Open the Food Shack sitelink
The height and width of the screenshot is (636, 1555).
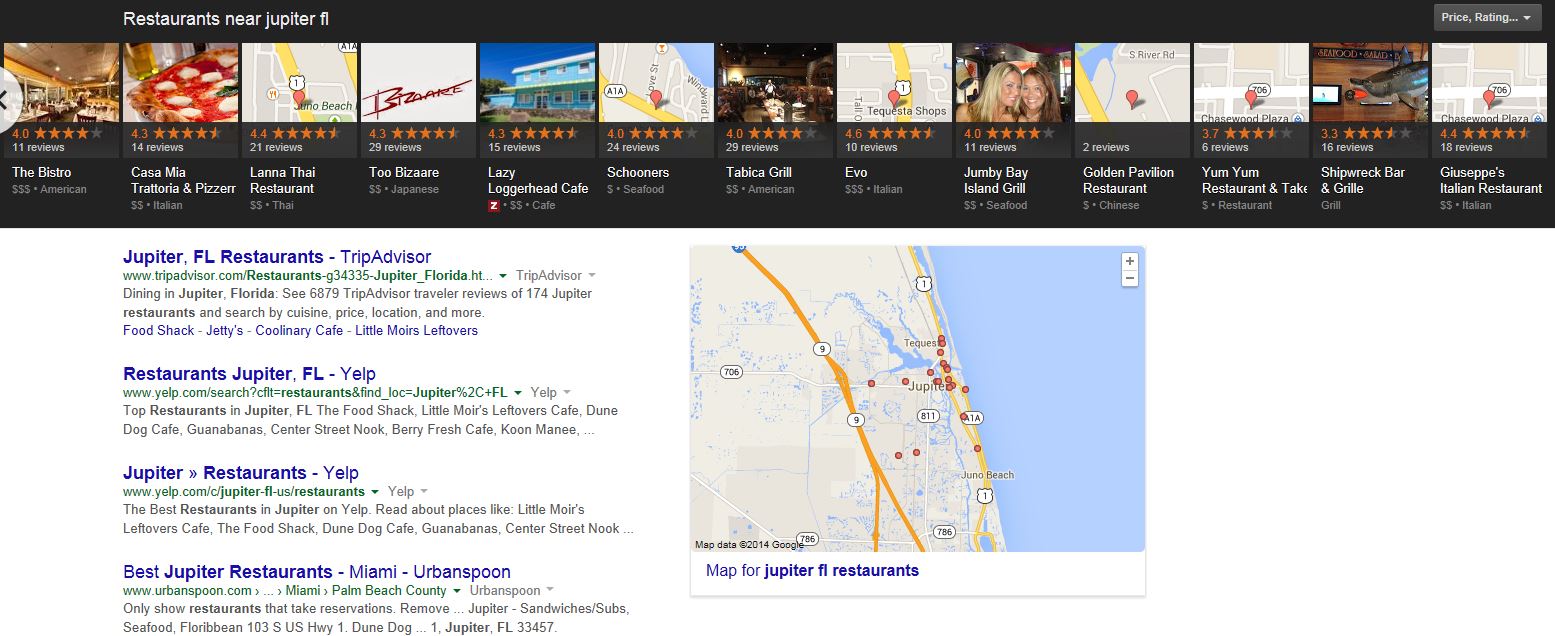[x=159, y=330]
